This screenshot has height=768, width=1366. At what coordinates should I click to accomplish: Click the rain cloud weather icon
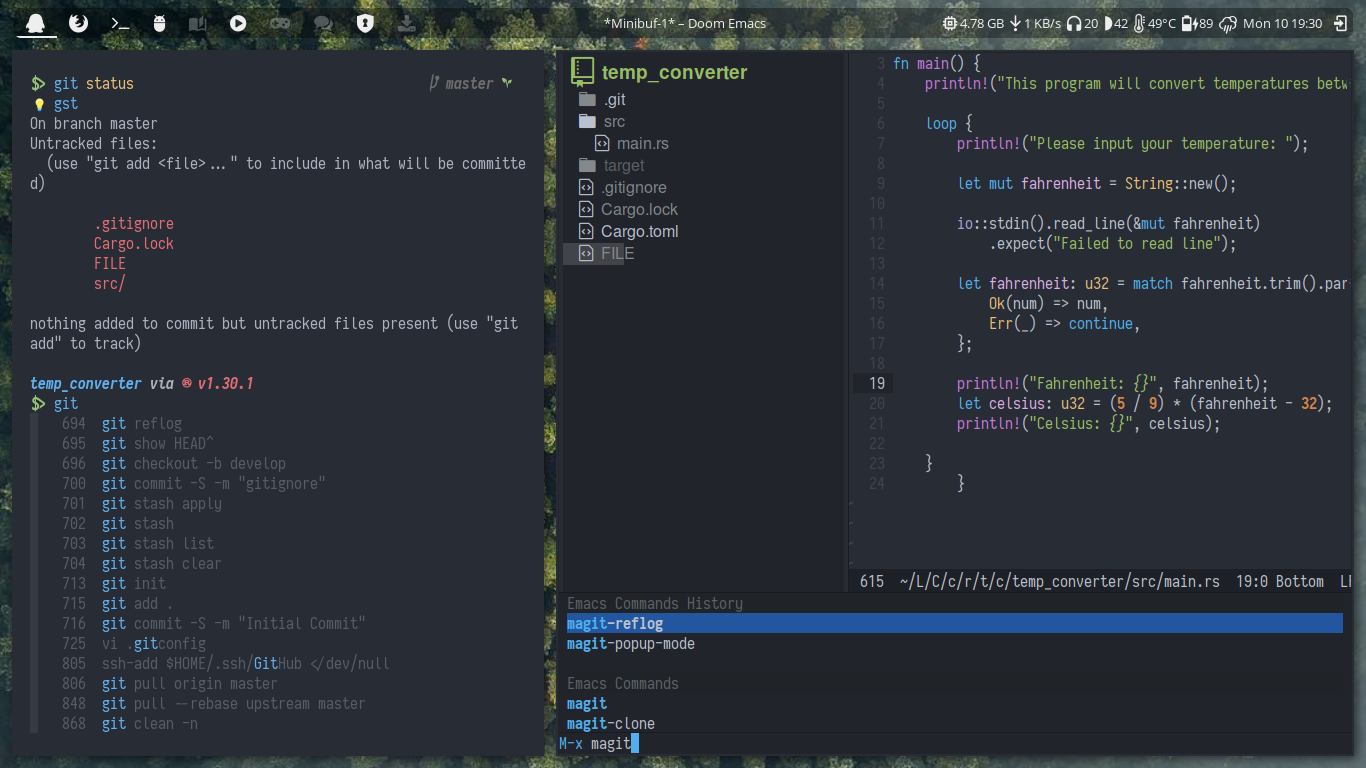pyautogui.click(x=1228, y=23)
